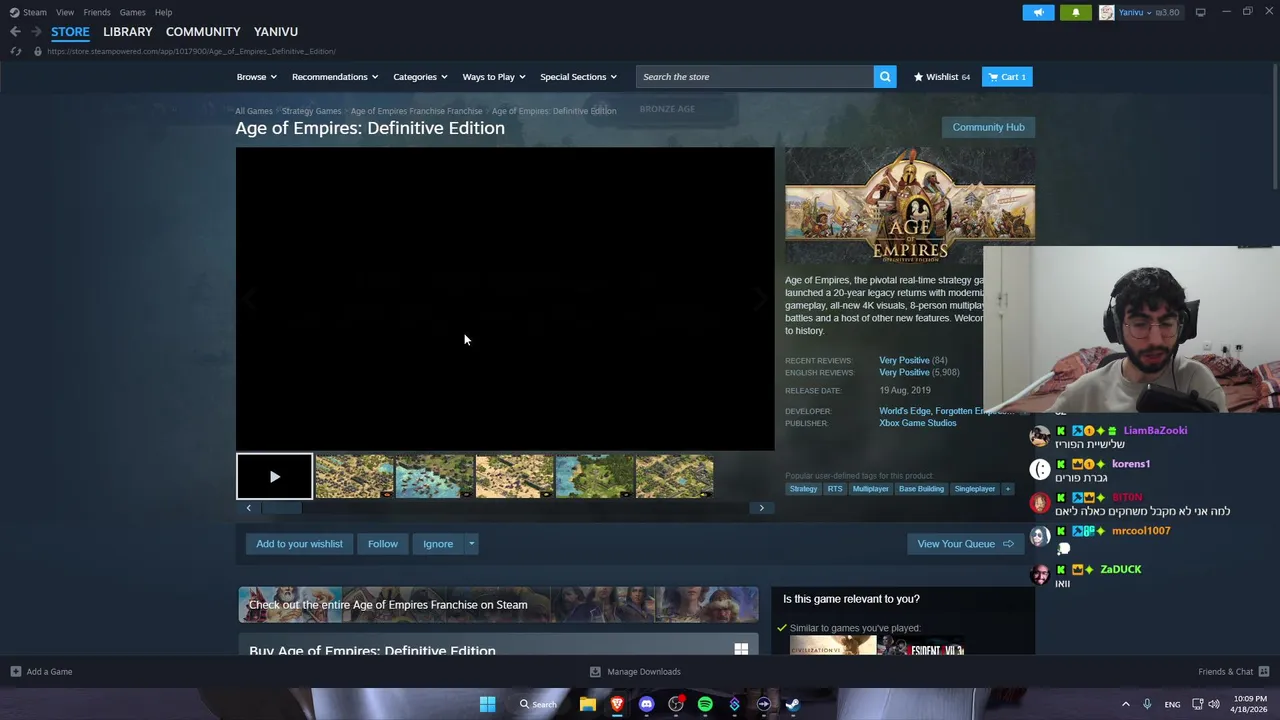Open the Ignore options dropdown arrow
The height and width of the screenshot is (720, 1280).
471,544
